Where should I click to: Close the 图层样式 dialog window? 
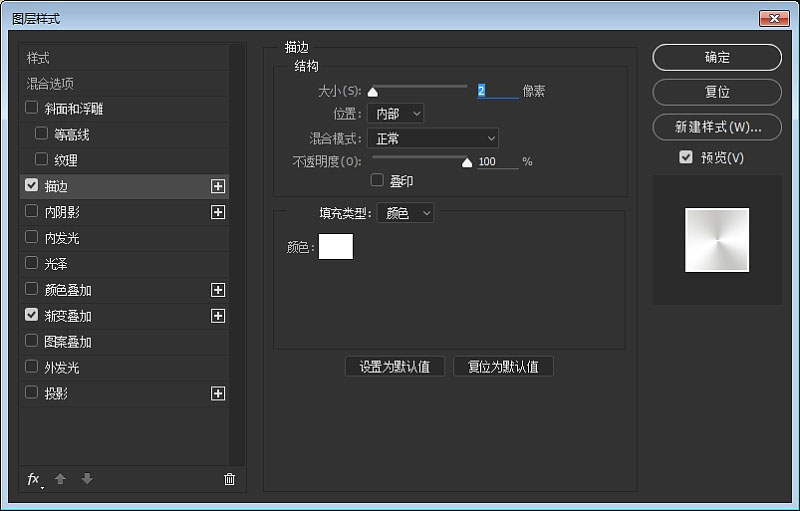(x=774, y=18)
